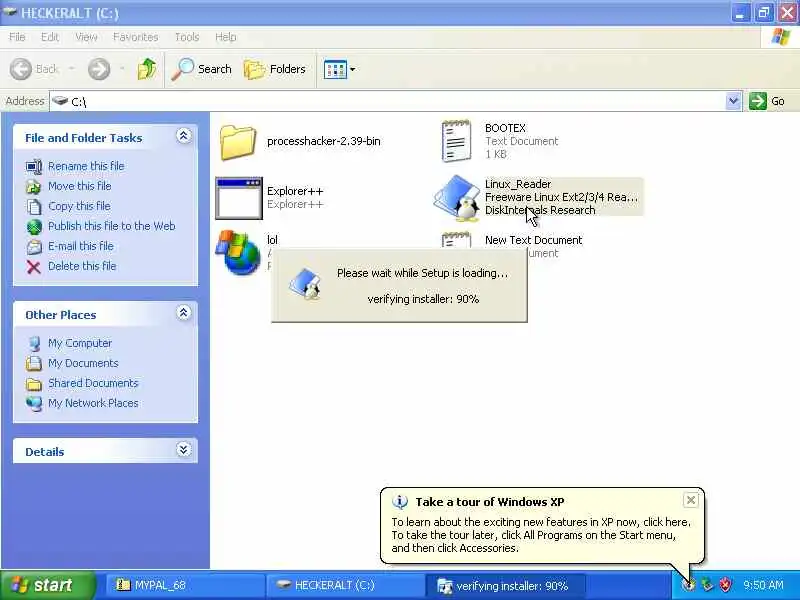
Task: Click verifying installer 90% progress text
Action: click(423, 299)
